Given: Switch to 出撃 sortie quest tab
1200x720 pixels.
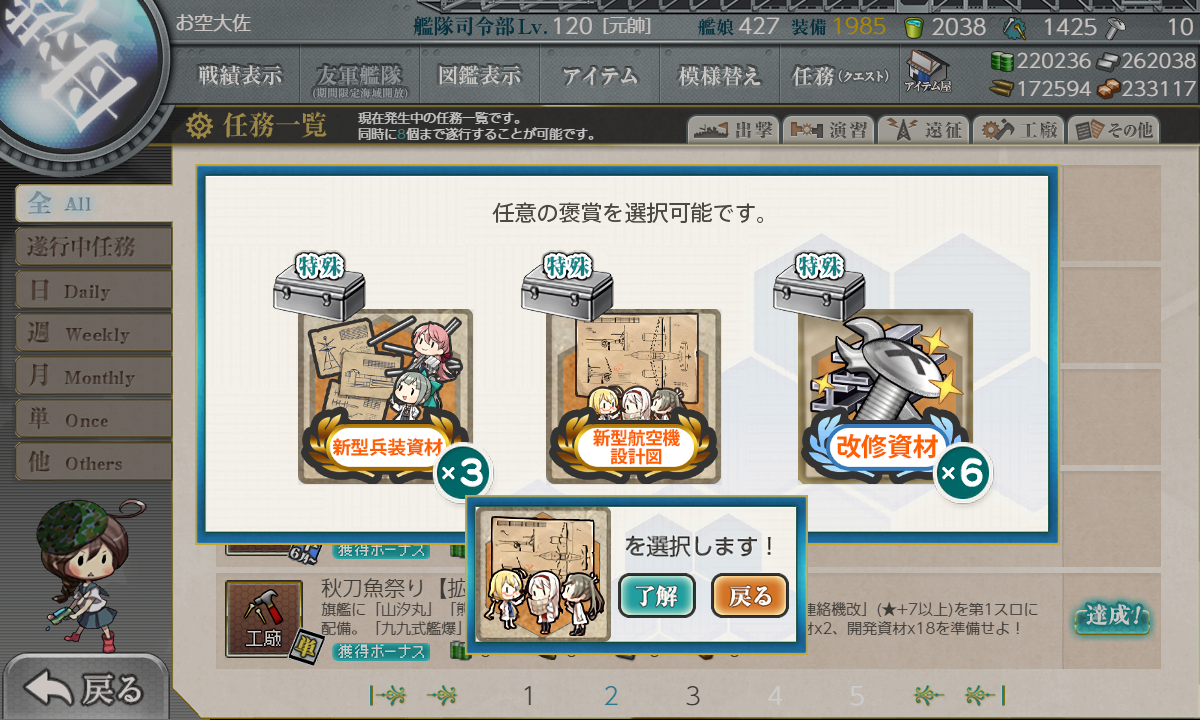Looking at the screenshot, I should [x=732, y=130].
